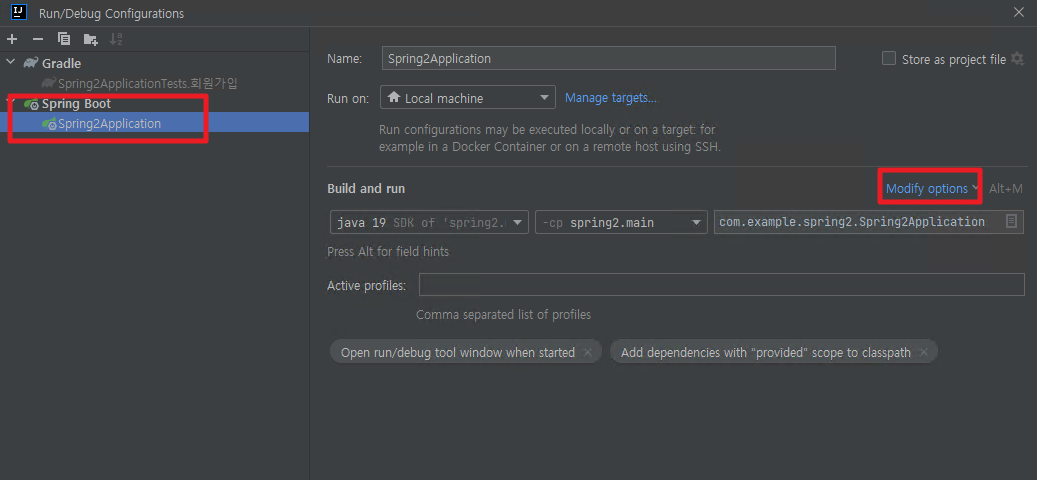Collapse the Gradle tree node
The image size is (1037, 480).
[11, 63]
